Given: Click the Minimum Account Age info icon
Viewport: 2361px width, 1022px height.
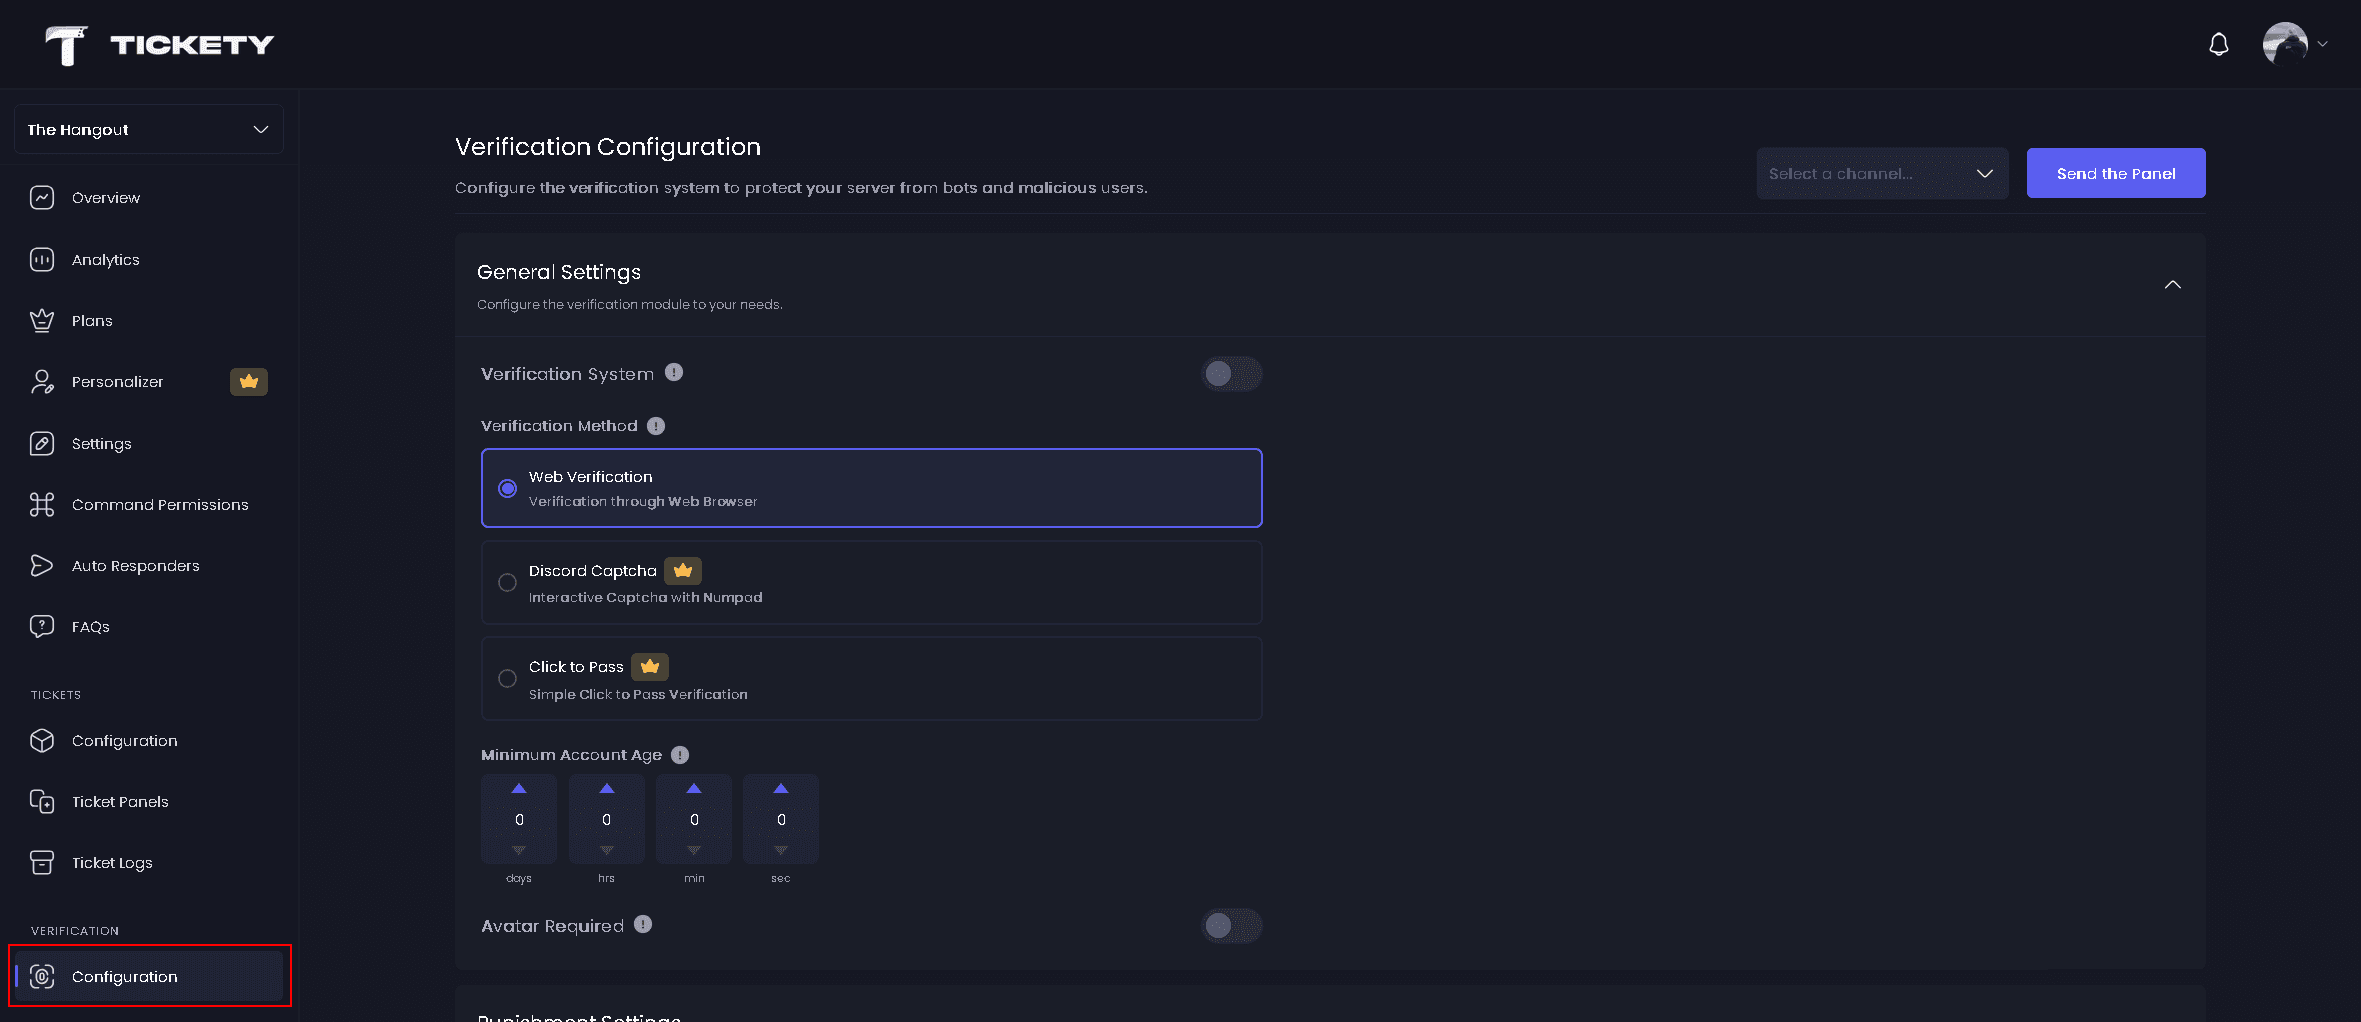Looking at the screenshot, I should tap(680, 755).
